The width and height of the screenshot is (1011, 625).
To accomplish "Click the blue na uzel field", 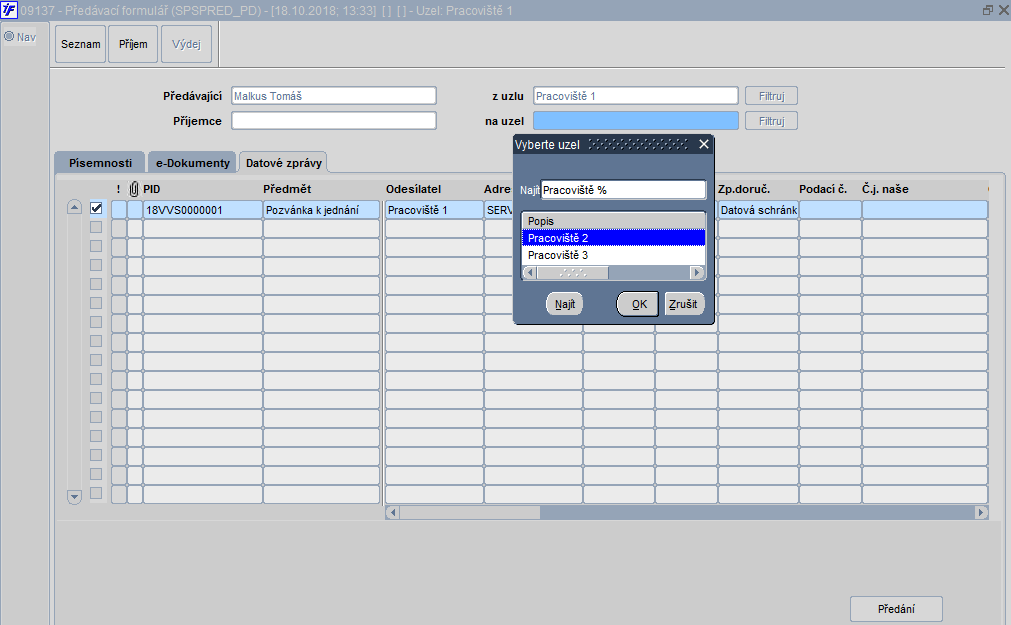I will click(636, 121).
